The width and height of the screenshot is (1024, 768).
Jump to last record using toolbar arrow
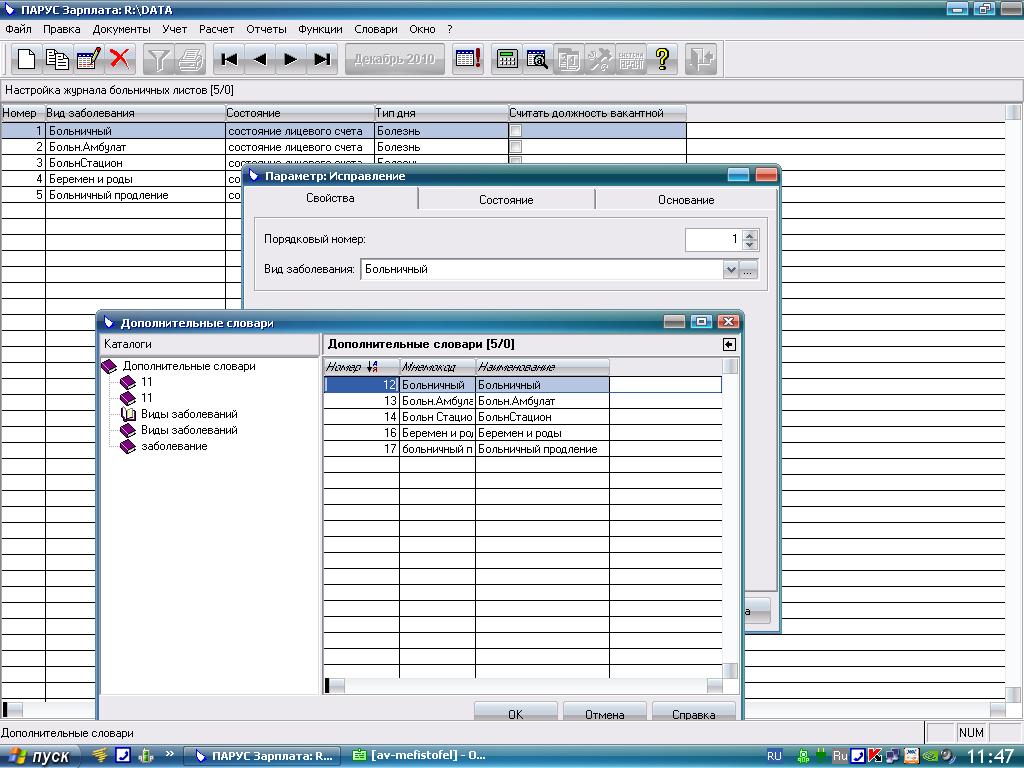click(x=321, y=59)
